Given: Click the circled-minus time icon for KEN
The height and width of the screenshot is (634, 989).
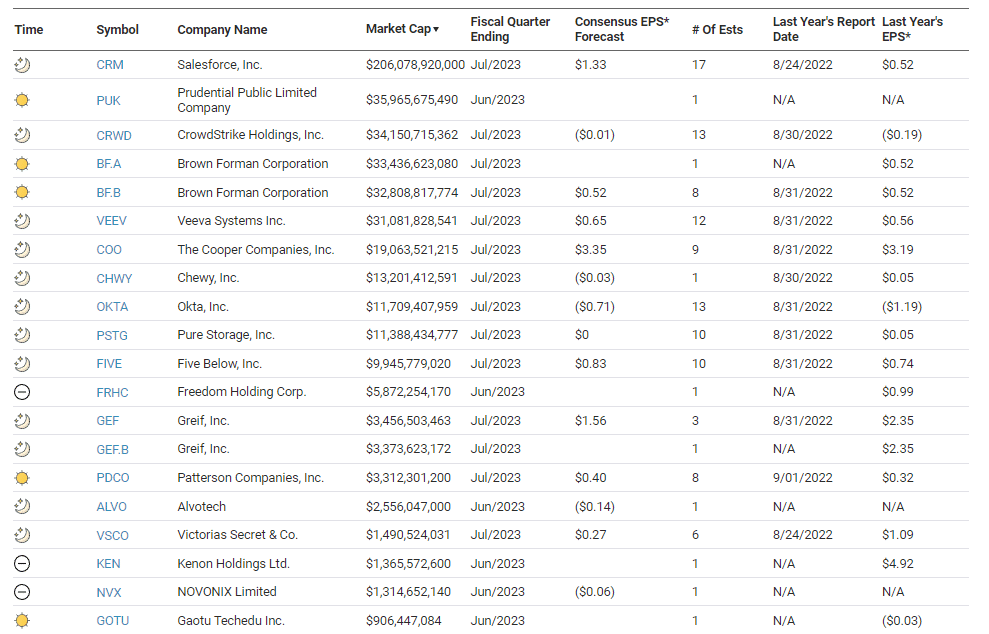Looking at the screenshot, I should click(22, 564).
